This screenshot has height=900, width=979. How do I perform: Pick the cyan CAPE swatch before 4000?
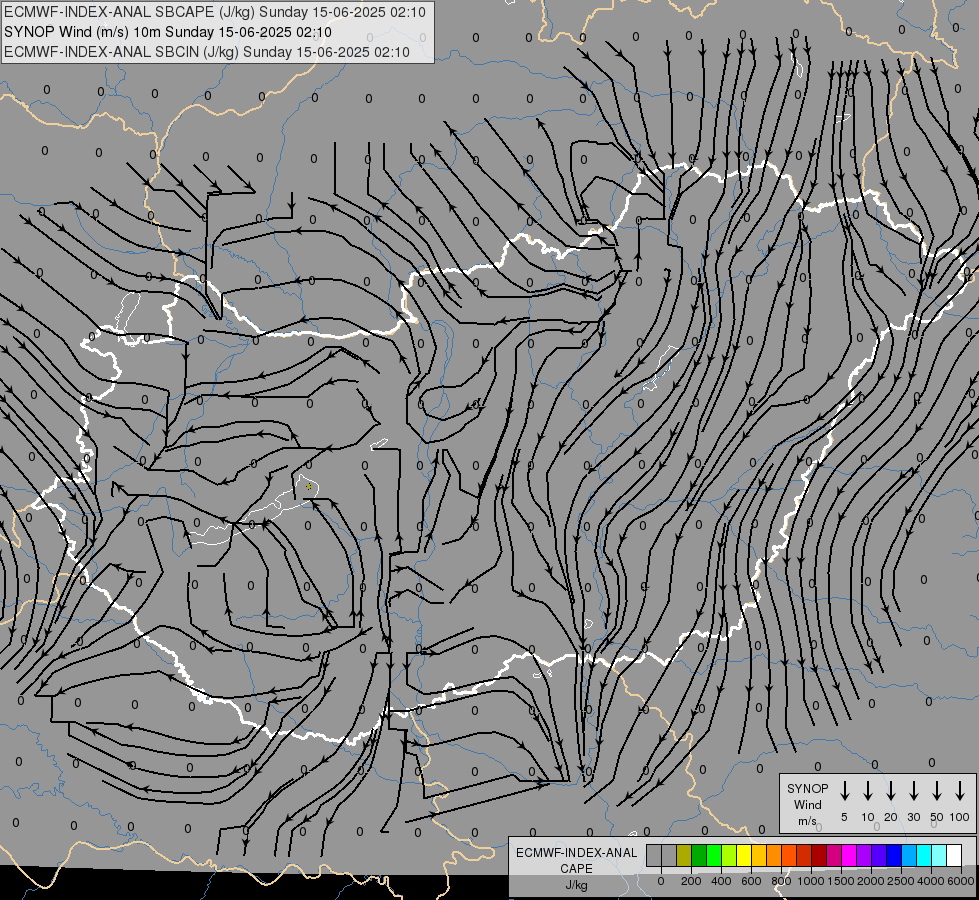[x=923, y=855]
